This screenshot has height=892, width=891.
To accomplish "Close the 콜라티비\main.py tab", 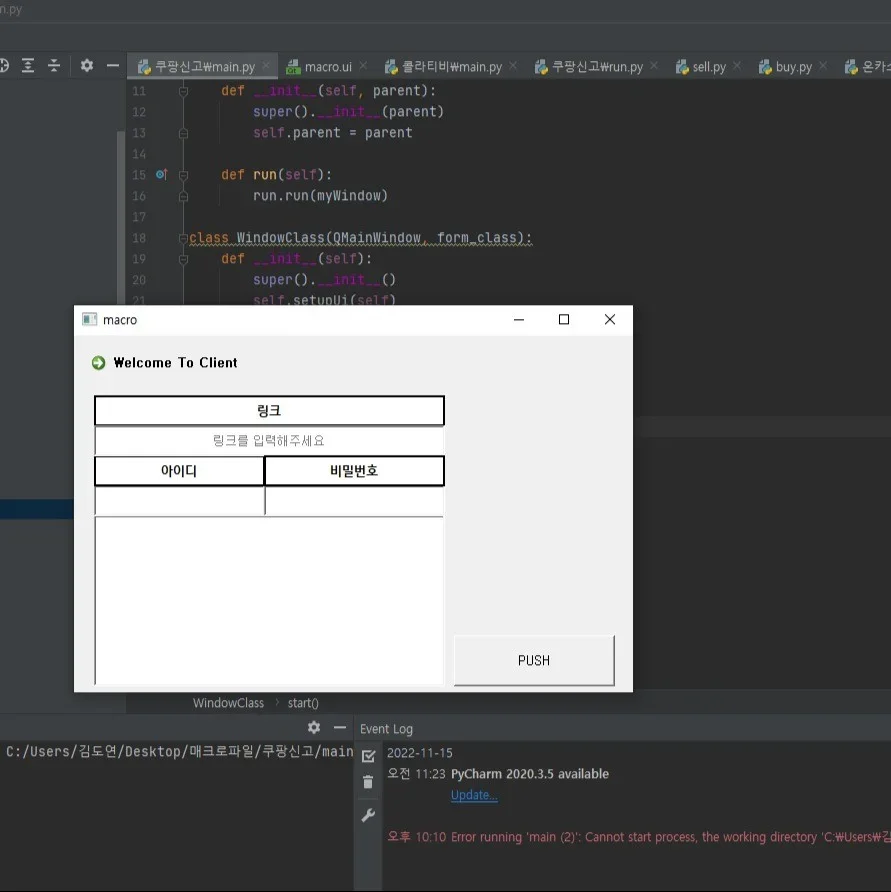I will coord(513,66).
